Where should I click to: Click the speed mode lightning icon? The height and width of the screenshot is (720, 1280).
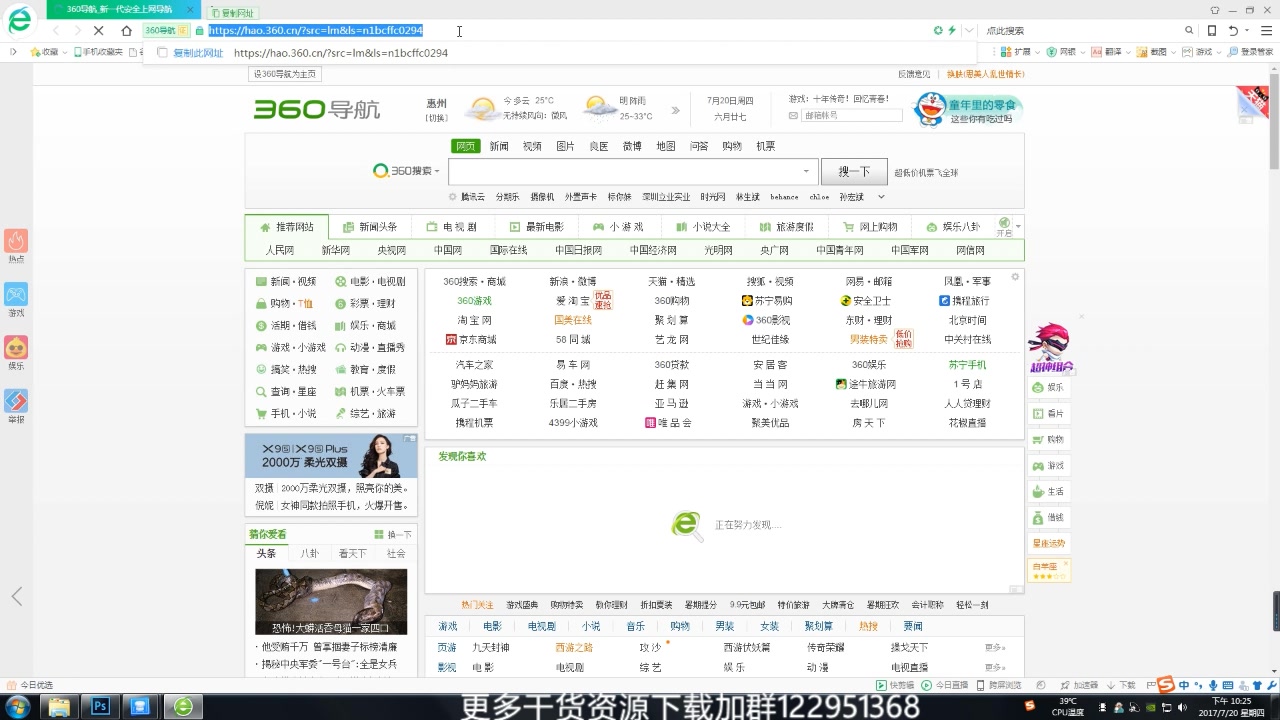click(952, 31)
